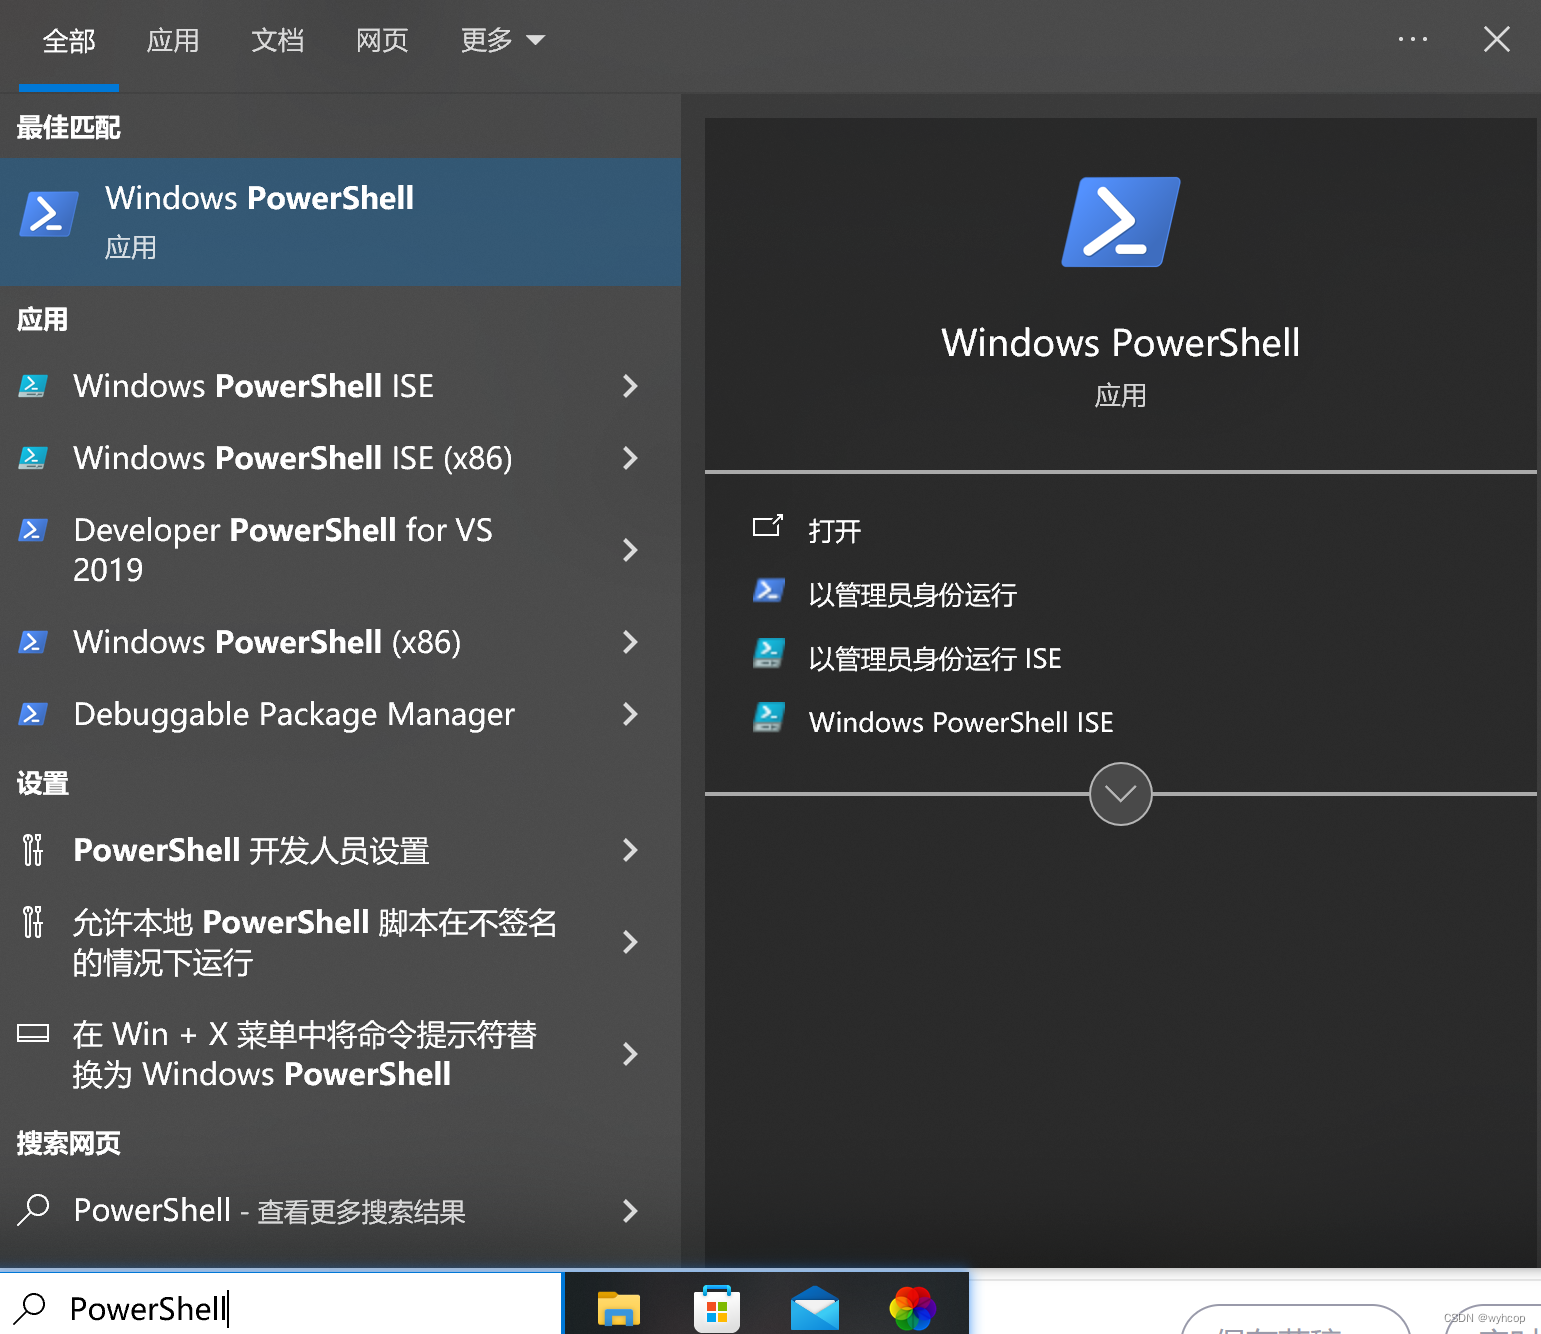Click the Windows PowerShell best-match app icon

(x=48, y=214)
